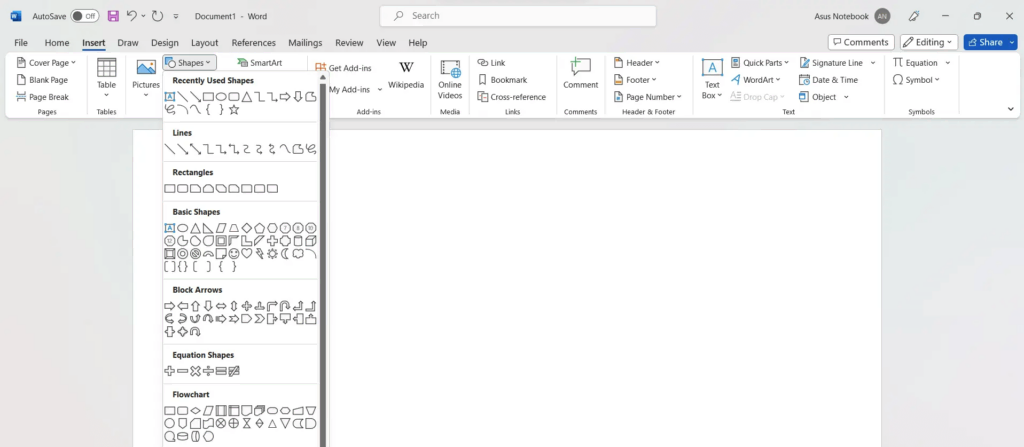Select the star shape in Recently Used Shapes
Viewport: 1024px width, 447px height.
[x=234, y=110]
